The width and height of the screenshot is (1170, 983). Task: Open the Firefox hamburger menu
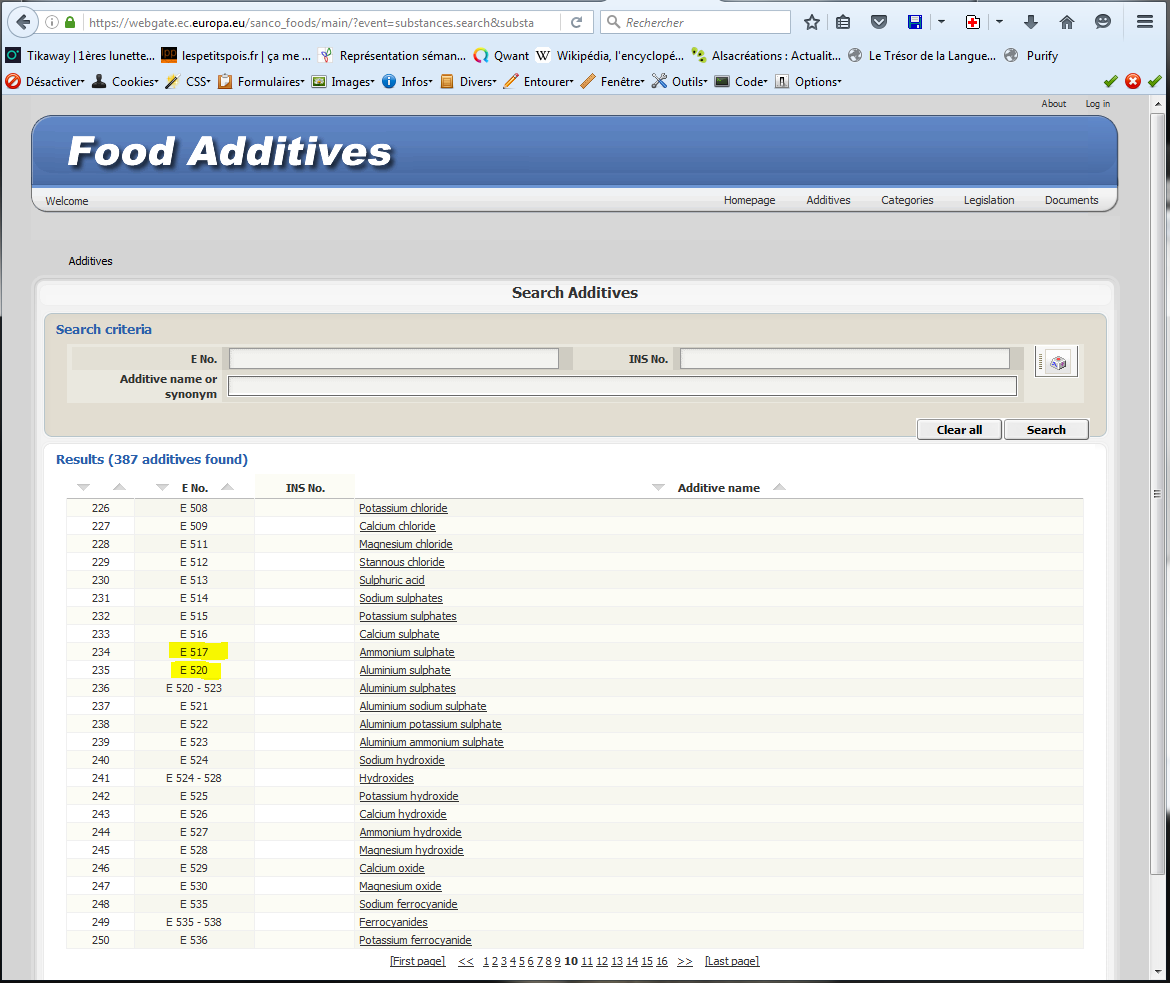[x=1145, y=22]
